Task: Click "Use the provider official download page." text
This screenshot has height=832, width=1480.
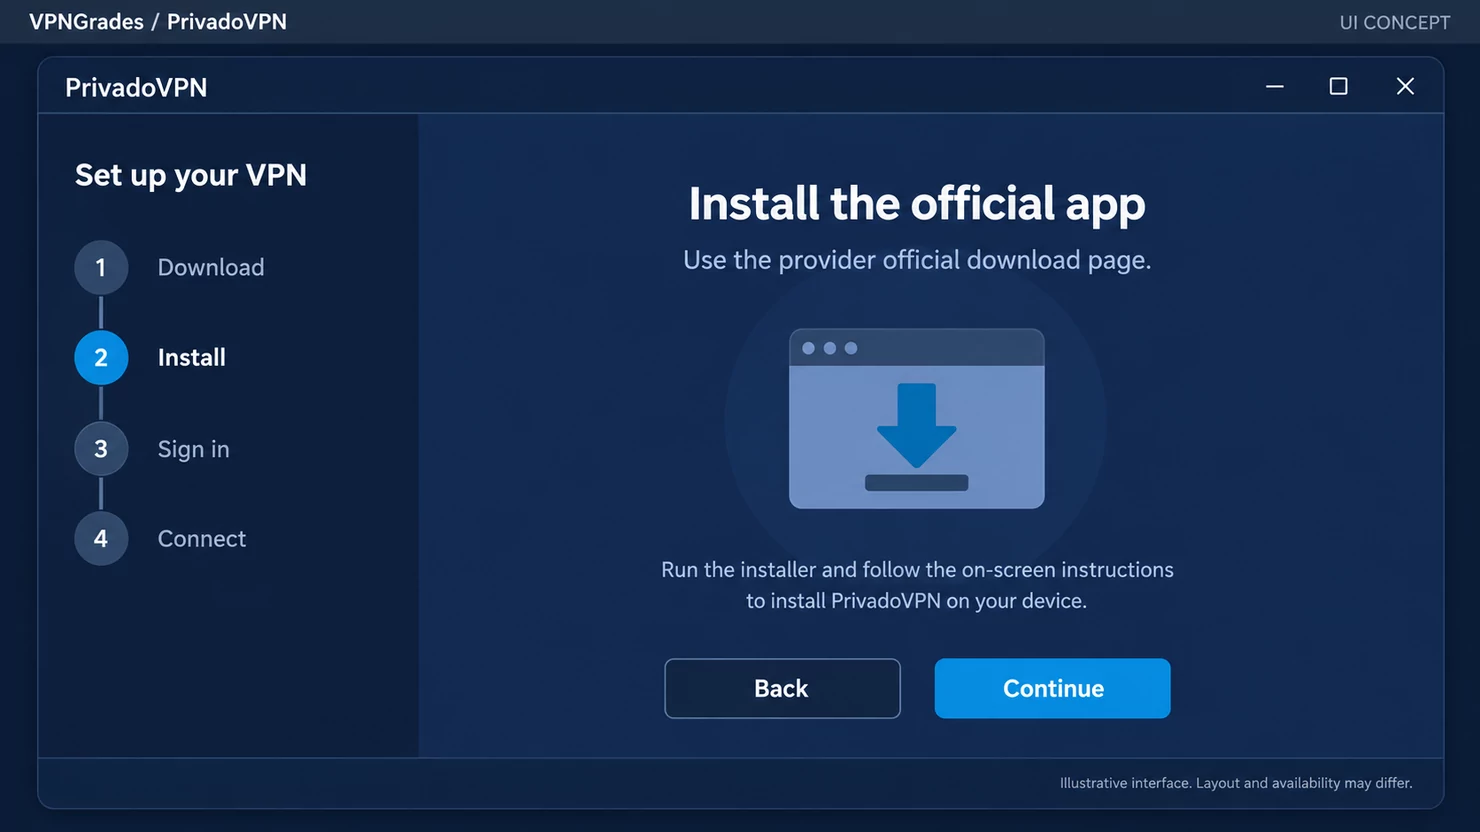Action: coord(917,260)
